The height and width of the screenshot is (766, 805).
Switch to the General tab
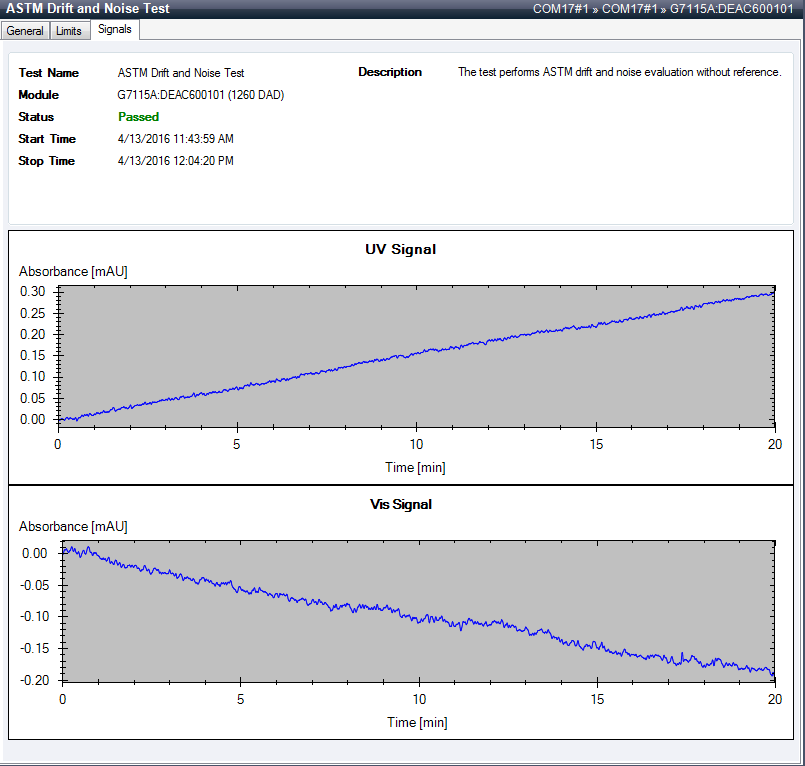click(x=24, y=30)
